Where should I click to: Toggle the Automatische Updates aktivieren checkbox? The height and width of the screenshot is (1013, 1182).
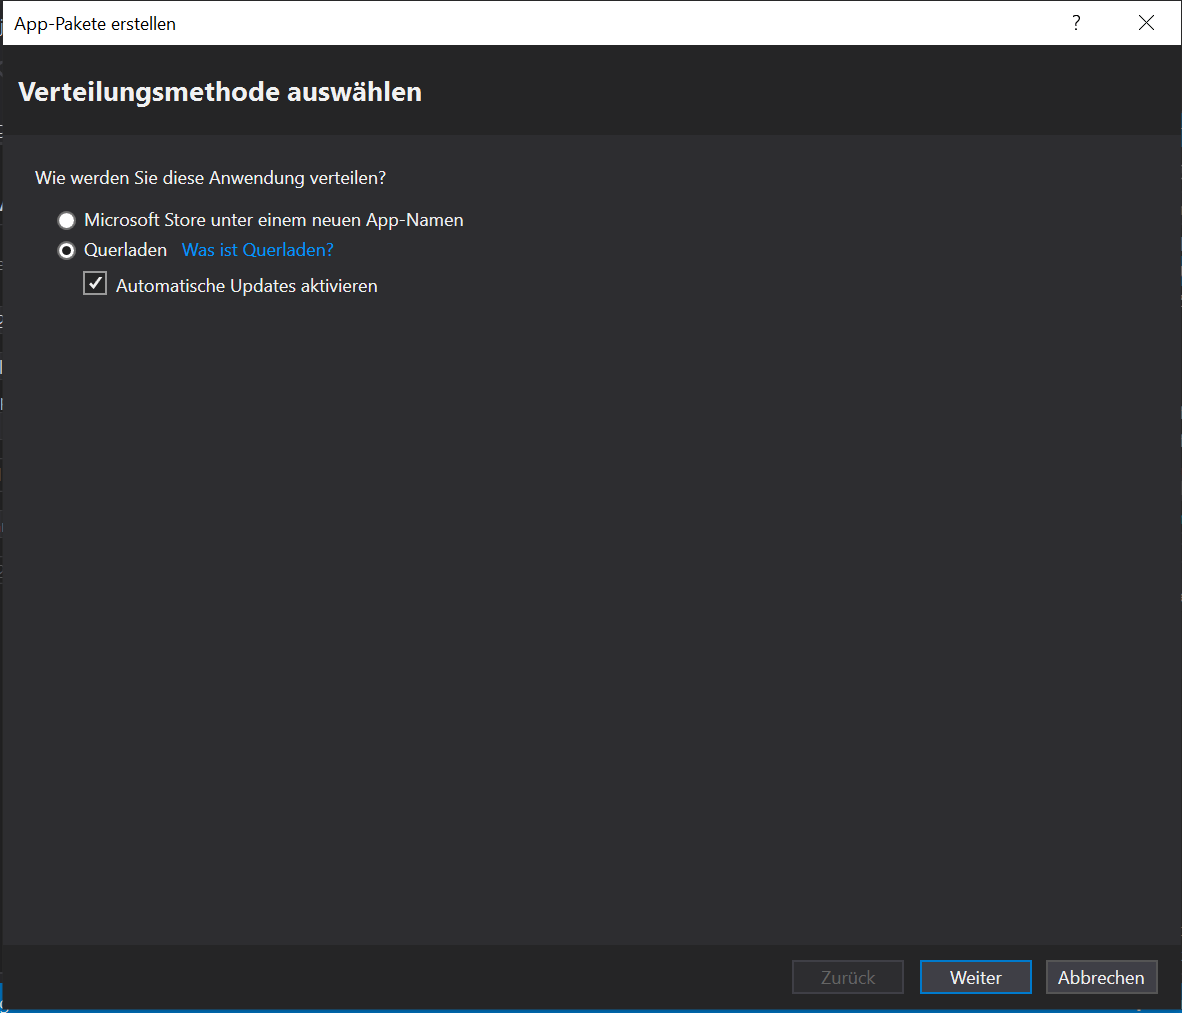(x=95, y=284)
